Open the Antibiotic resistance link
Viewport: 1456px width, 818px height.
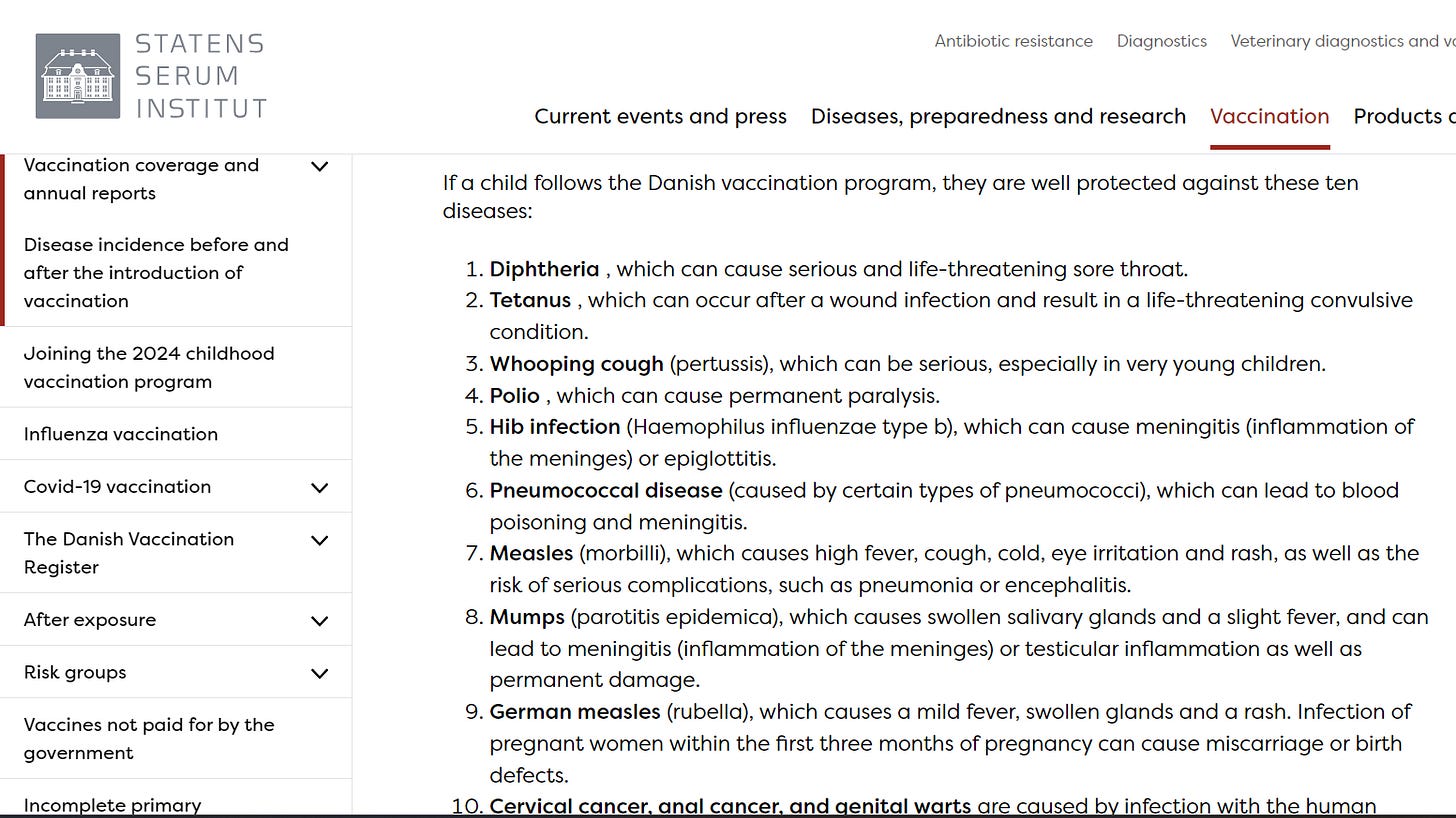pos(1013,41)
